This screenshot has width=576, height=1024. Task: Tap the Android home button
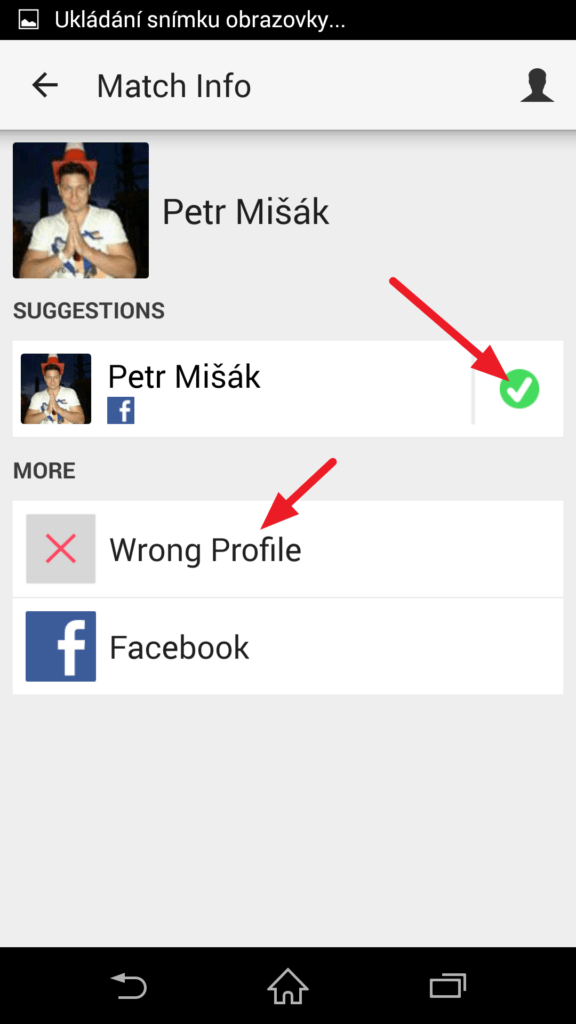click(288, 985)
